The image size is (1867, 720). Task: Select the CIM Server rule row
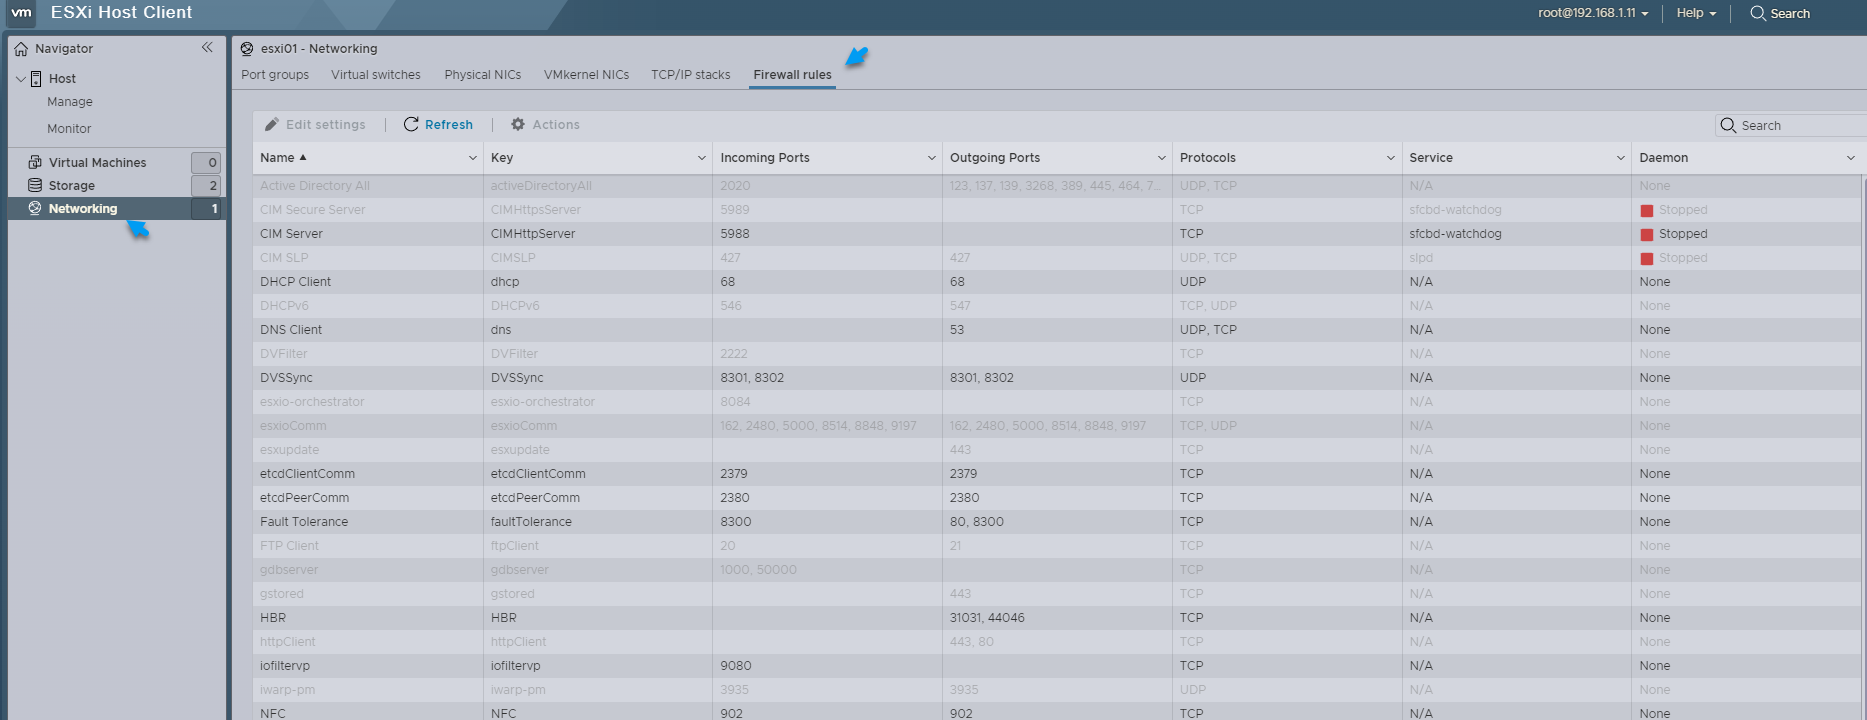pyautogui.click(x=1057, y=234)
